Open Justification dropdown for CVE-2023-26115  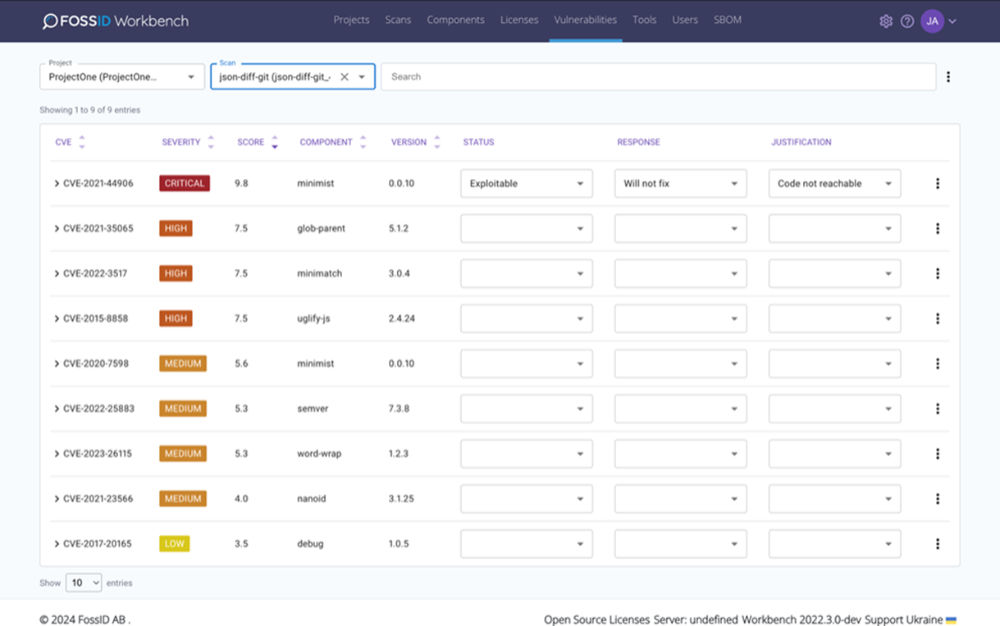click(x=834, y=454)
